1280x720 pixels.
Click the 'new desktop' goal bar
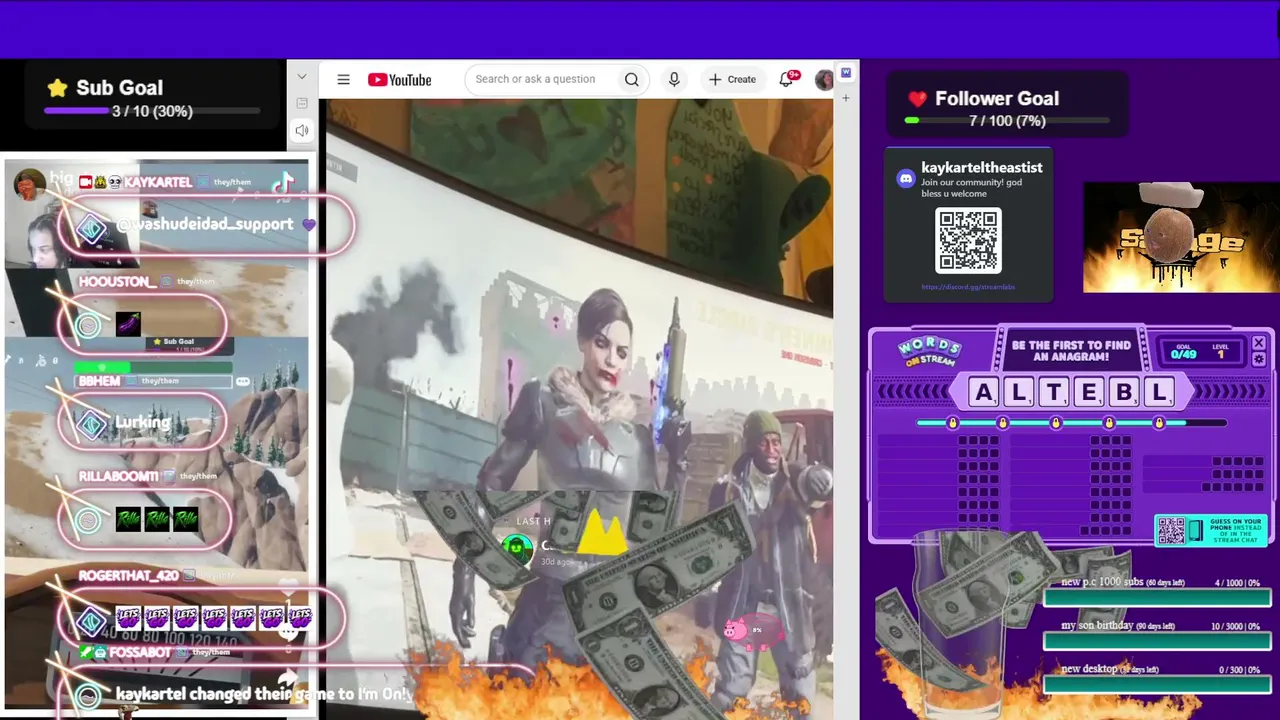click(1155, 684)
